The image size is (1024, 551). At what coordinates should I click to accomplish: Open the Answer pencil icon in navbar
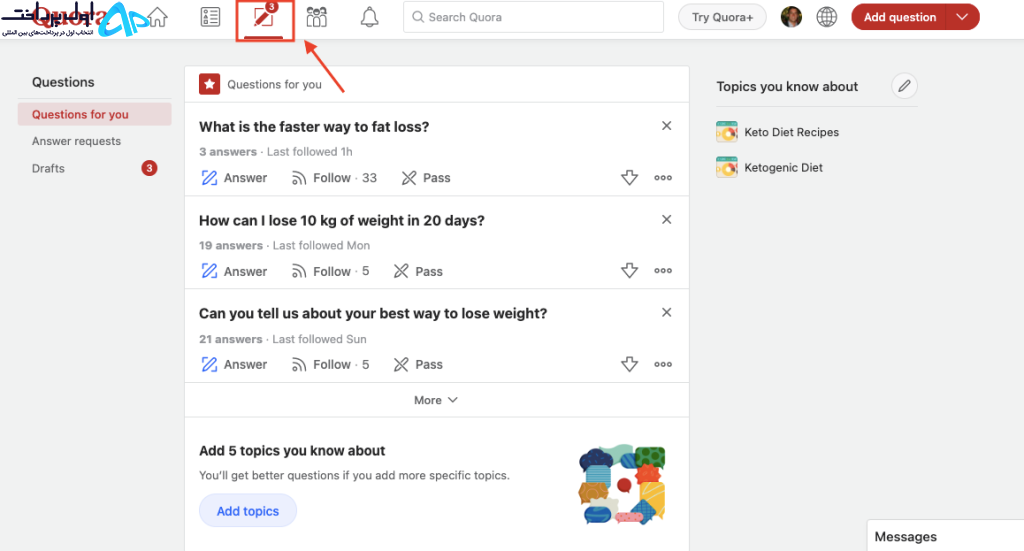pyautogui.click(x=264, y=18)
